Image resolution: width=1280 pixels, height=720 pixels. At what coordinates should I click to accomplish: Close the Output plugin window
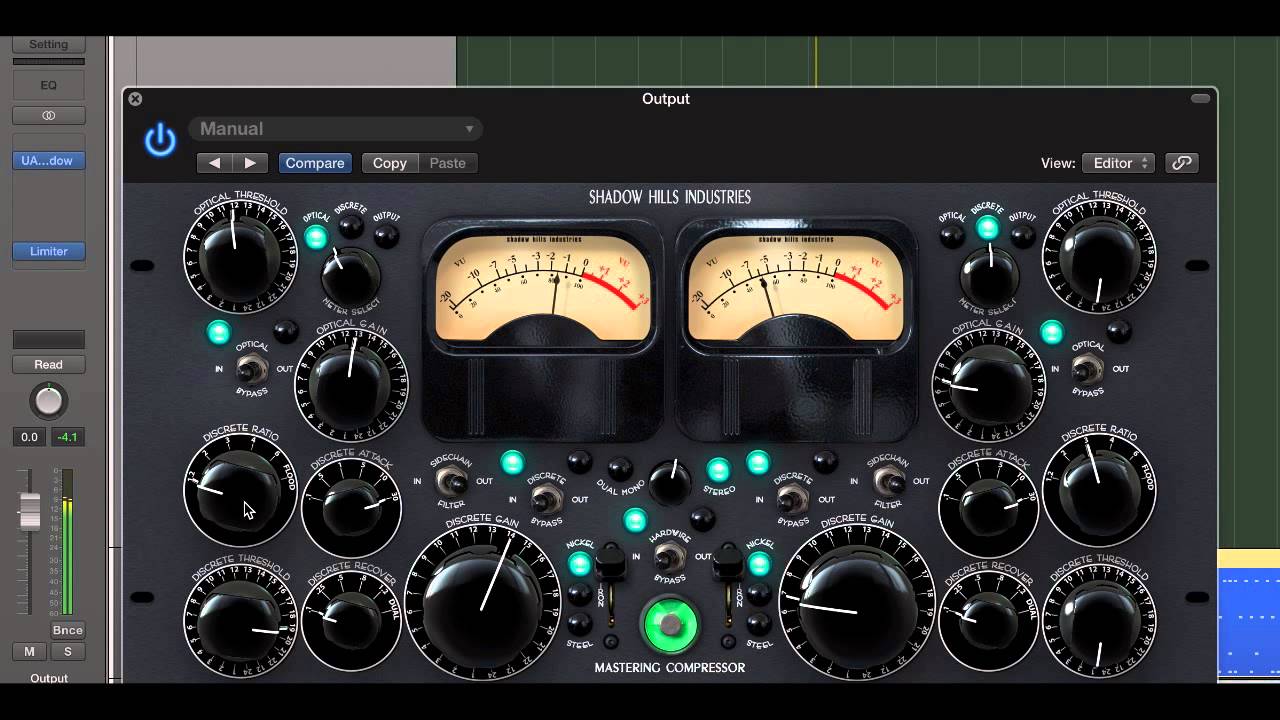point(135,99)
